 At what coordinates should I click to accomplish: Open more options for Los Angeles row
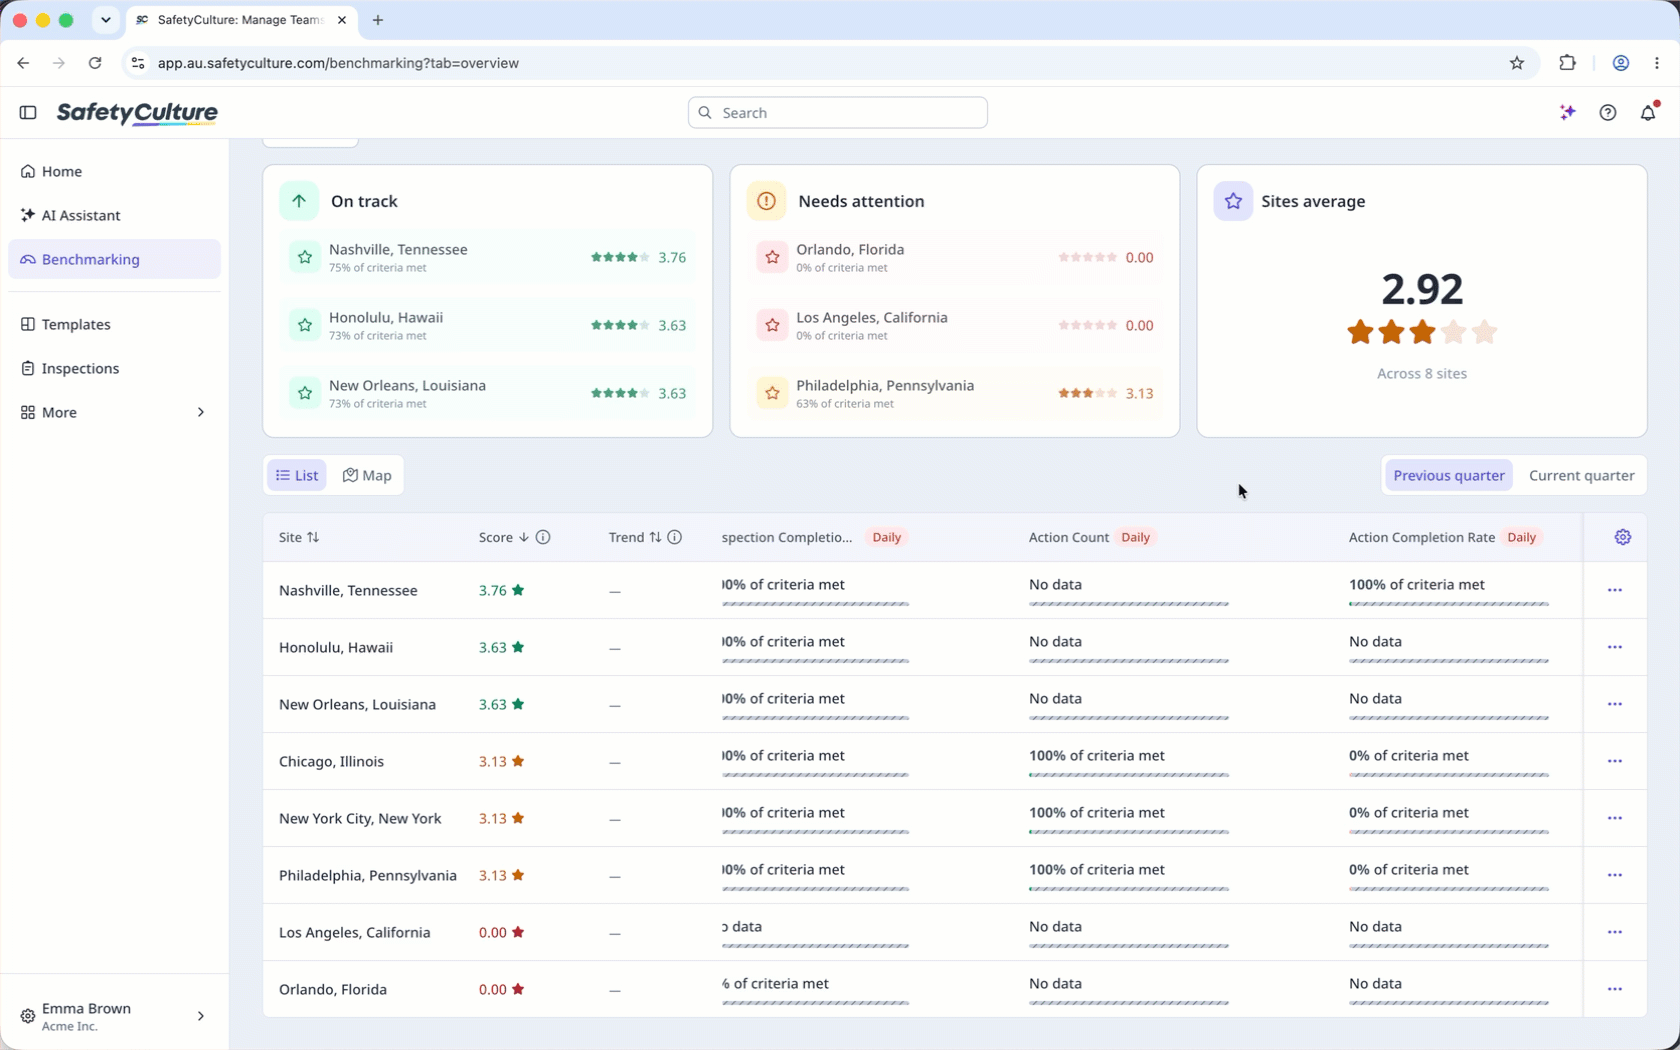1615,932
